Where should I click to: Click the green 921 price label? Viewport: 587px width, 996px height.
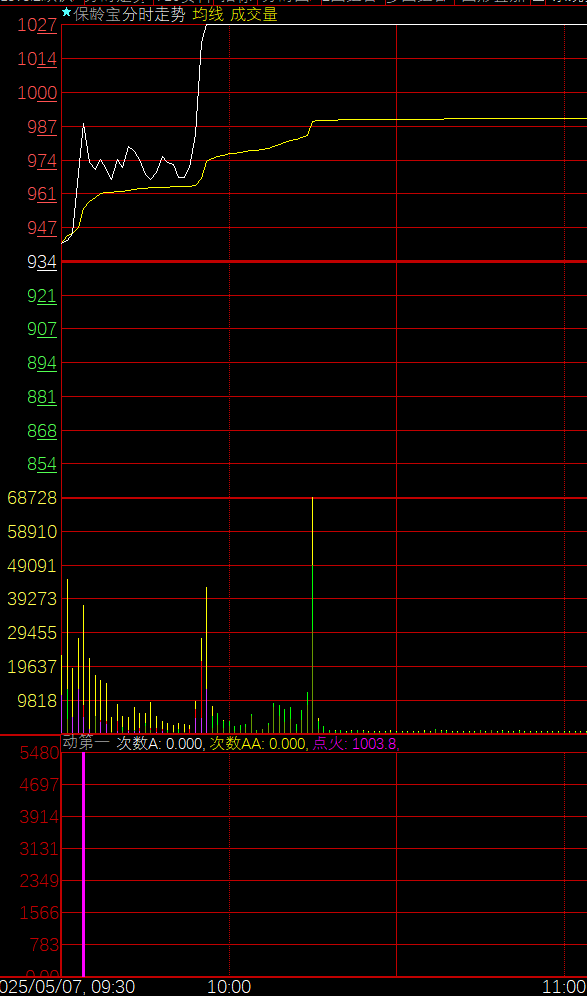[42, 295]
